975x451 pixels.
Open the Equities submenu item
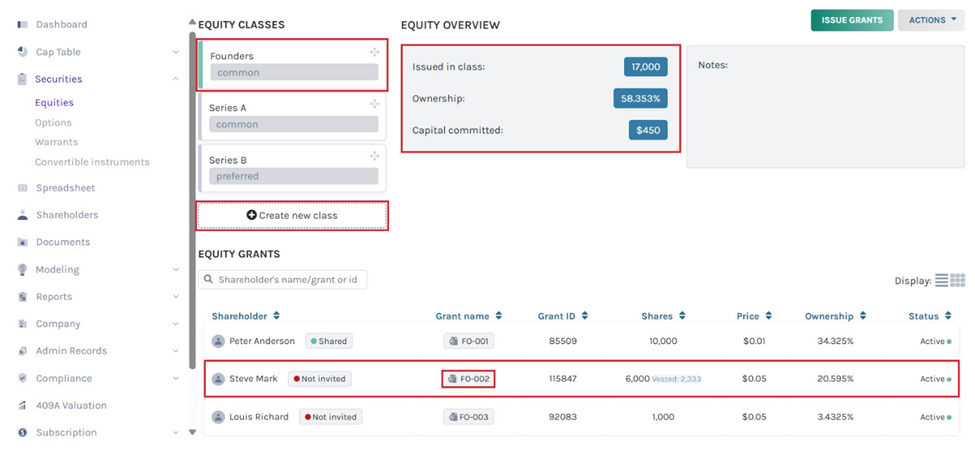pos(54,103)
